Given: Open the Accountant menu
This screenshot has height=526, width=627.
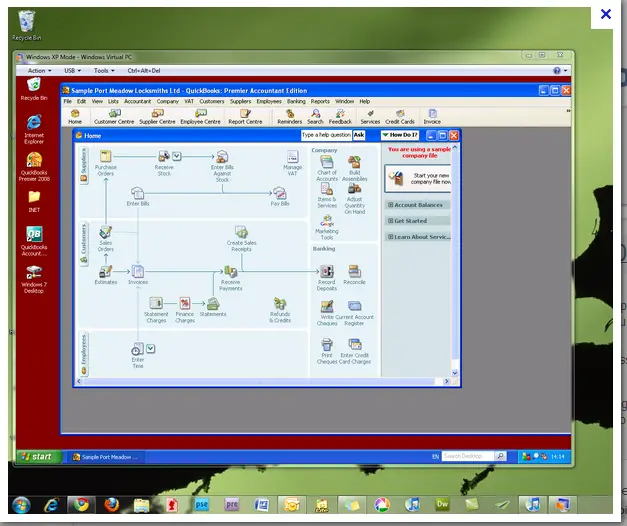Looking at the screenshot, I should tap(138, 102).
